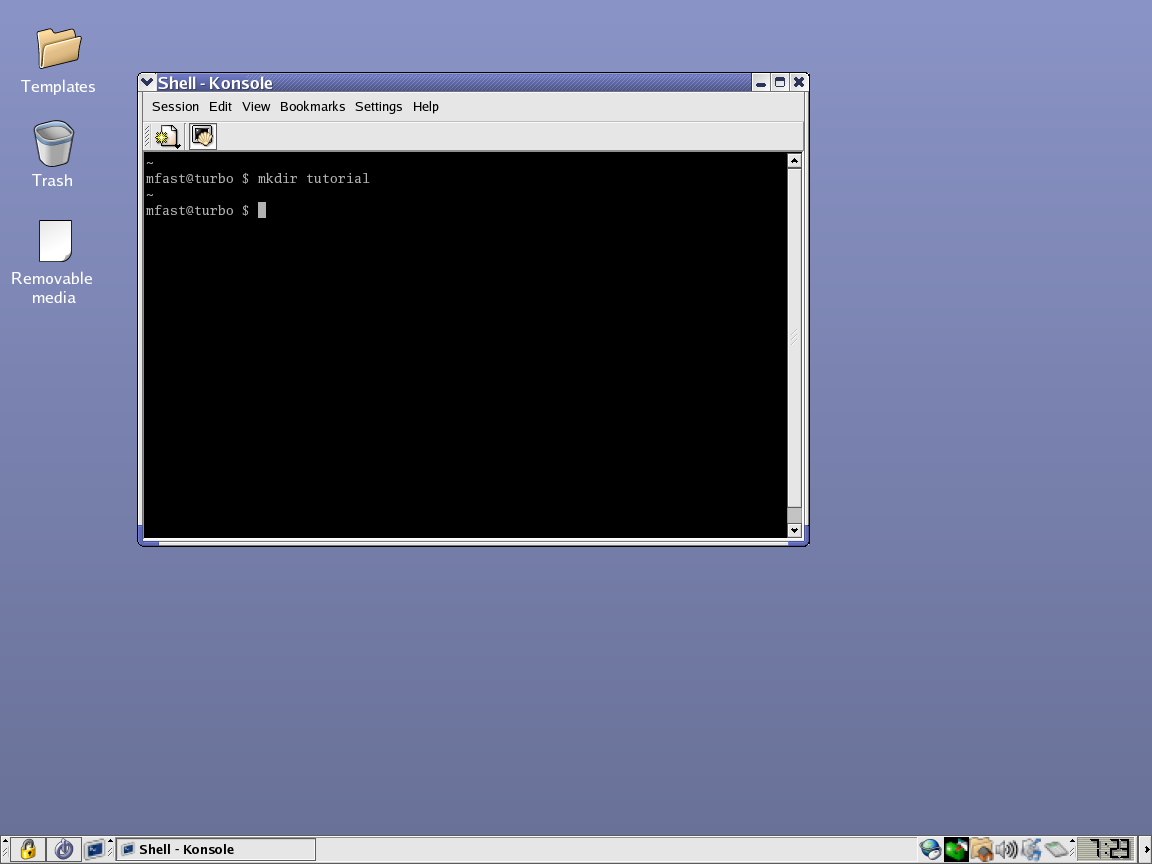Click the globe network tray icon
The width and height of the screenshot is (1152, 864).
click(x=930, y=849)
